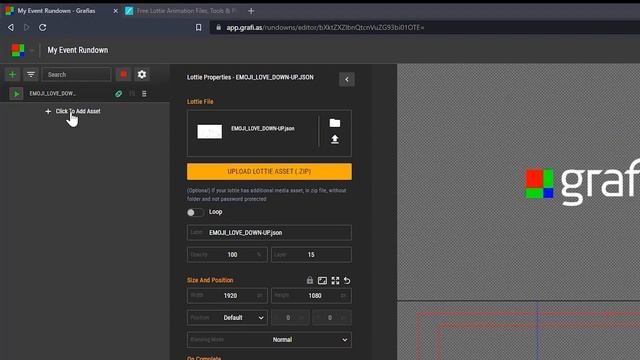Screen dimensions: 640x360
Task: Toggle the aspect ratio lock icon
Action: (310, 280)
